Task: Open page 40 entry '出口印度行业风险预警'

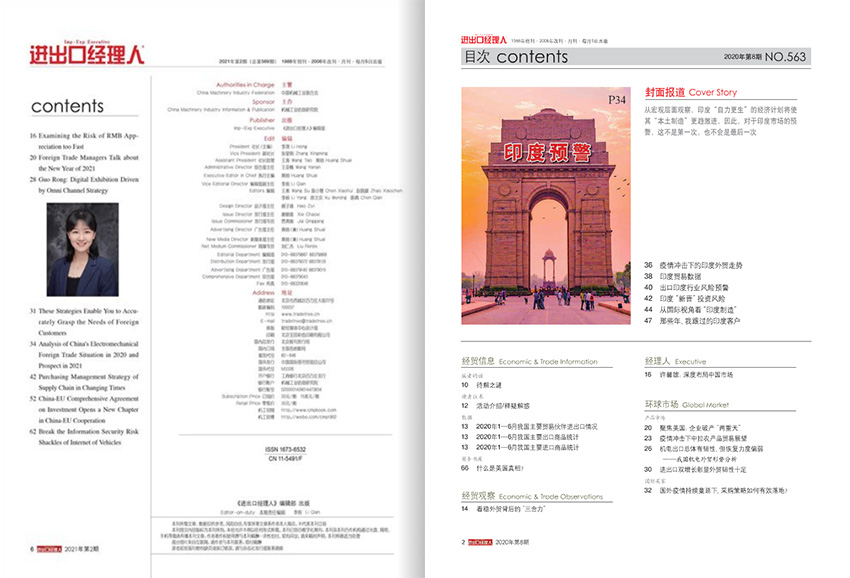Action: [x=686, y=287]
